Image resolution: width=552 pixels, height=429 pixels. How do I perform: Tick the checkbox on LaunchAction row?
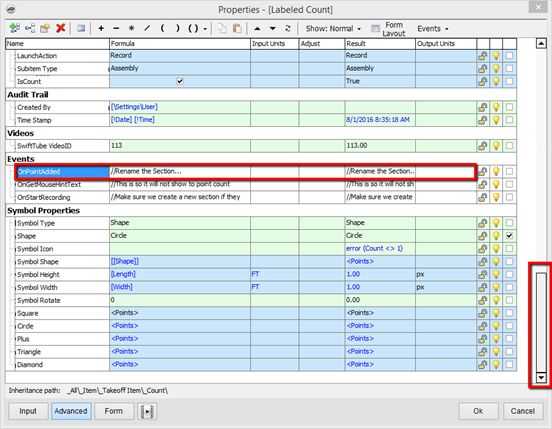tap(509, 56)
